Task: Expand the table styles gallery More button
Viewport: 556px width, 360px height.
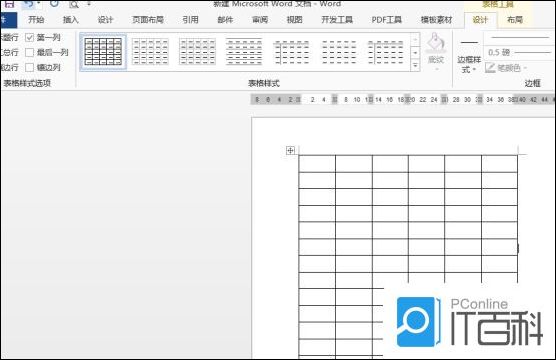Action: click(x=415, y=66)
